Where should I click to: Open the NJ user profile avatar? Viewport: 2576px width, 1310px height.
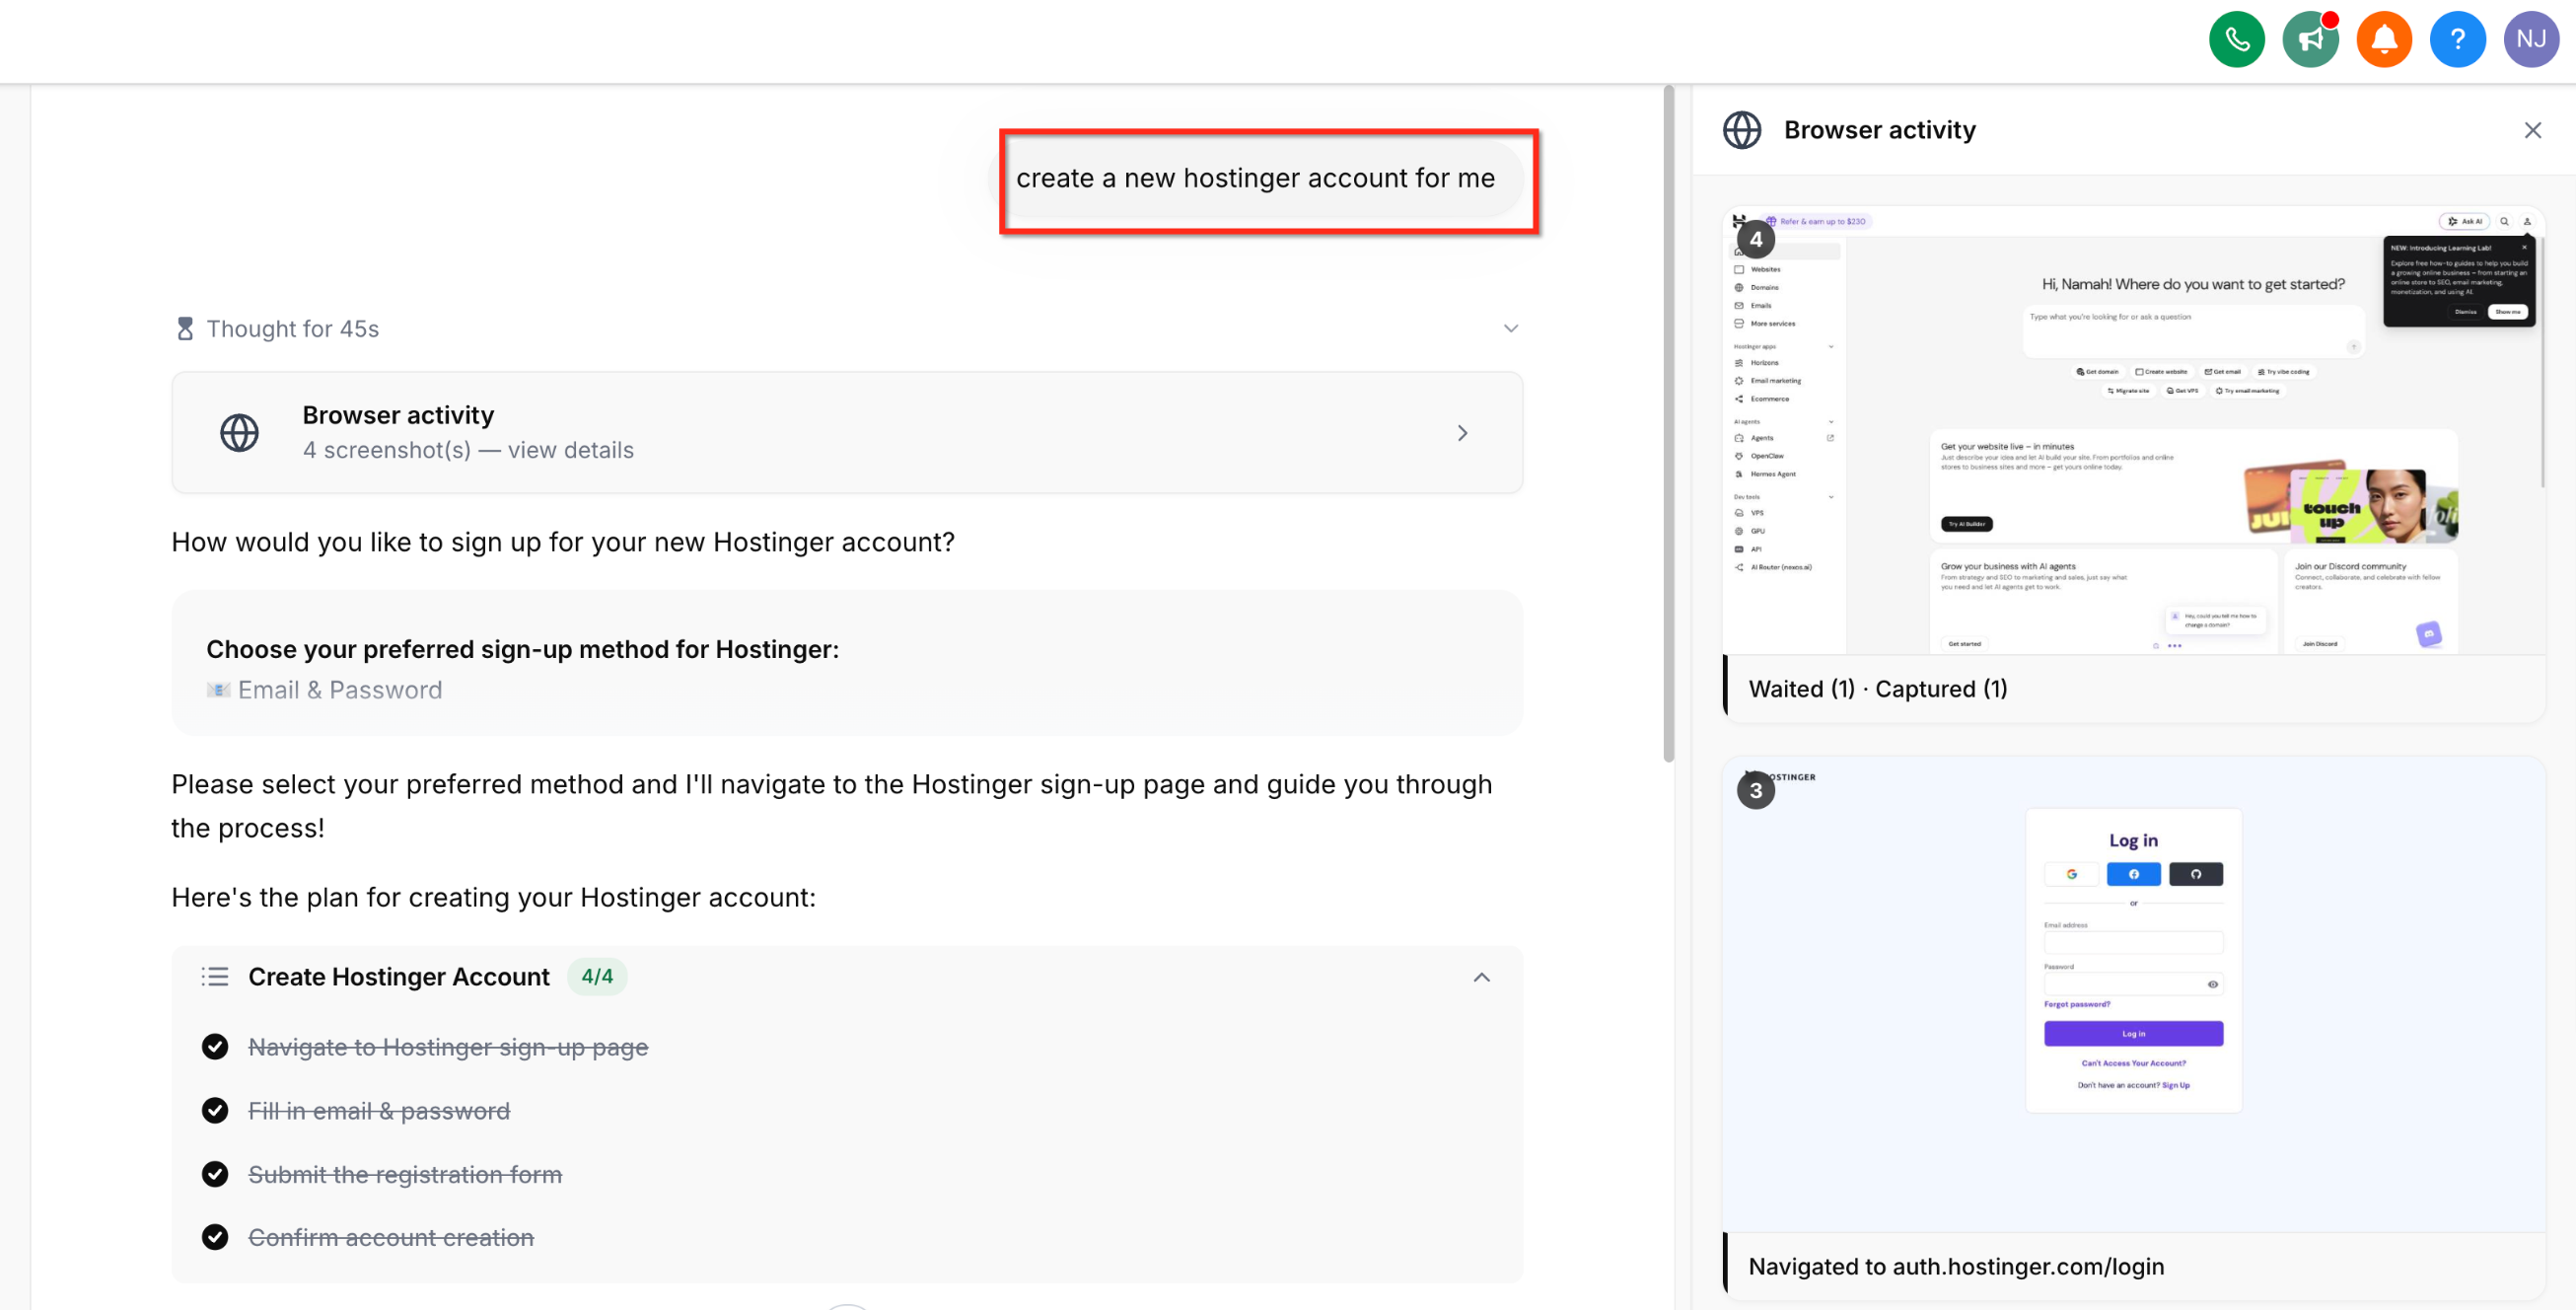click(x=2531, y=39)
